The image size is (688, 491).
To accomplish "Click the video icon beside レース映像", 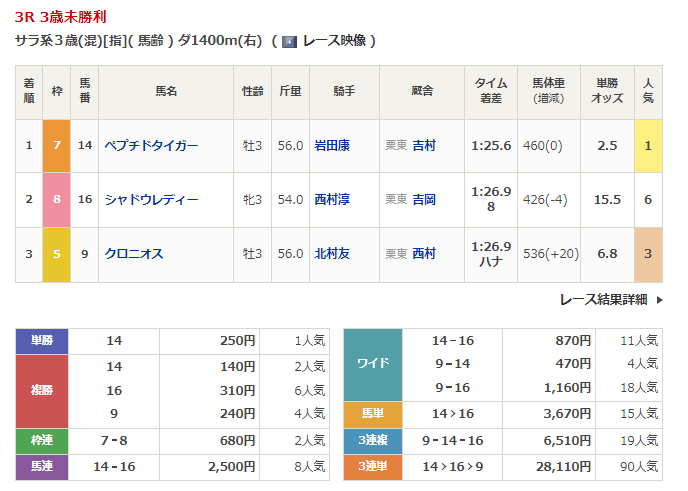I will point(289,41).
